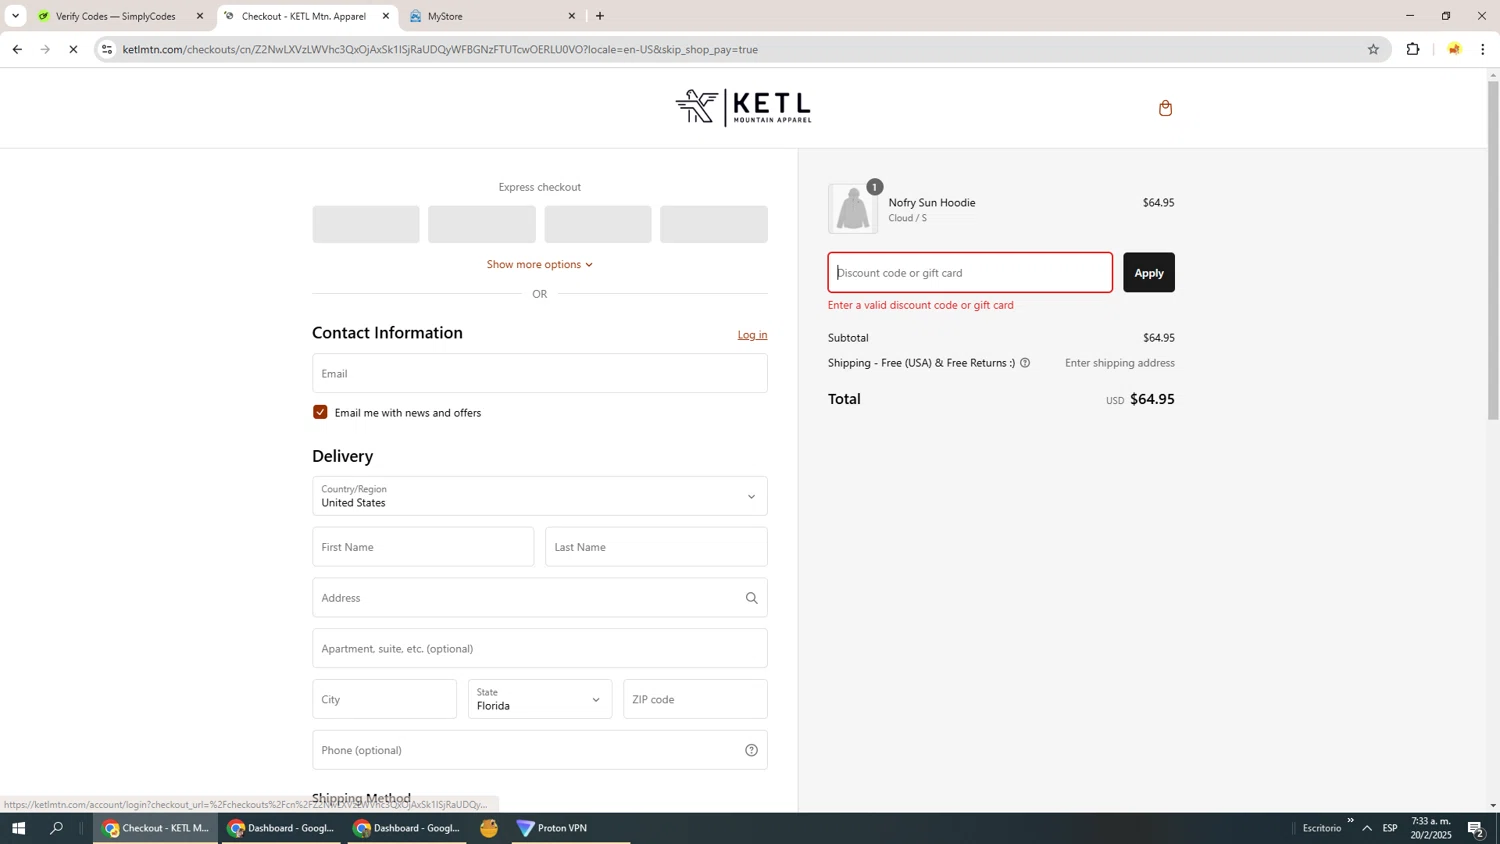Image resolution: width=1500 pixels, height=844 pixels.
Task: Focus the Discount code or gift card field
Action: click(x=970, y=272)
